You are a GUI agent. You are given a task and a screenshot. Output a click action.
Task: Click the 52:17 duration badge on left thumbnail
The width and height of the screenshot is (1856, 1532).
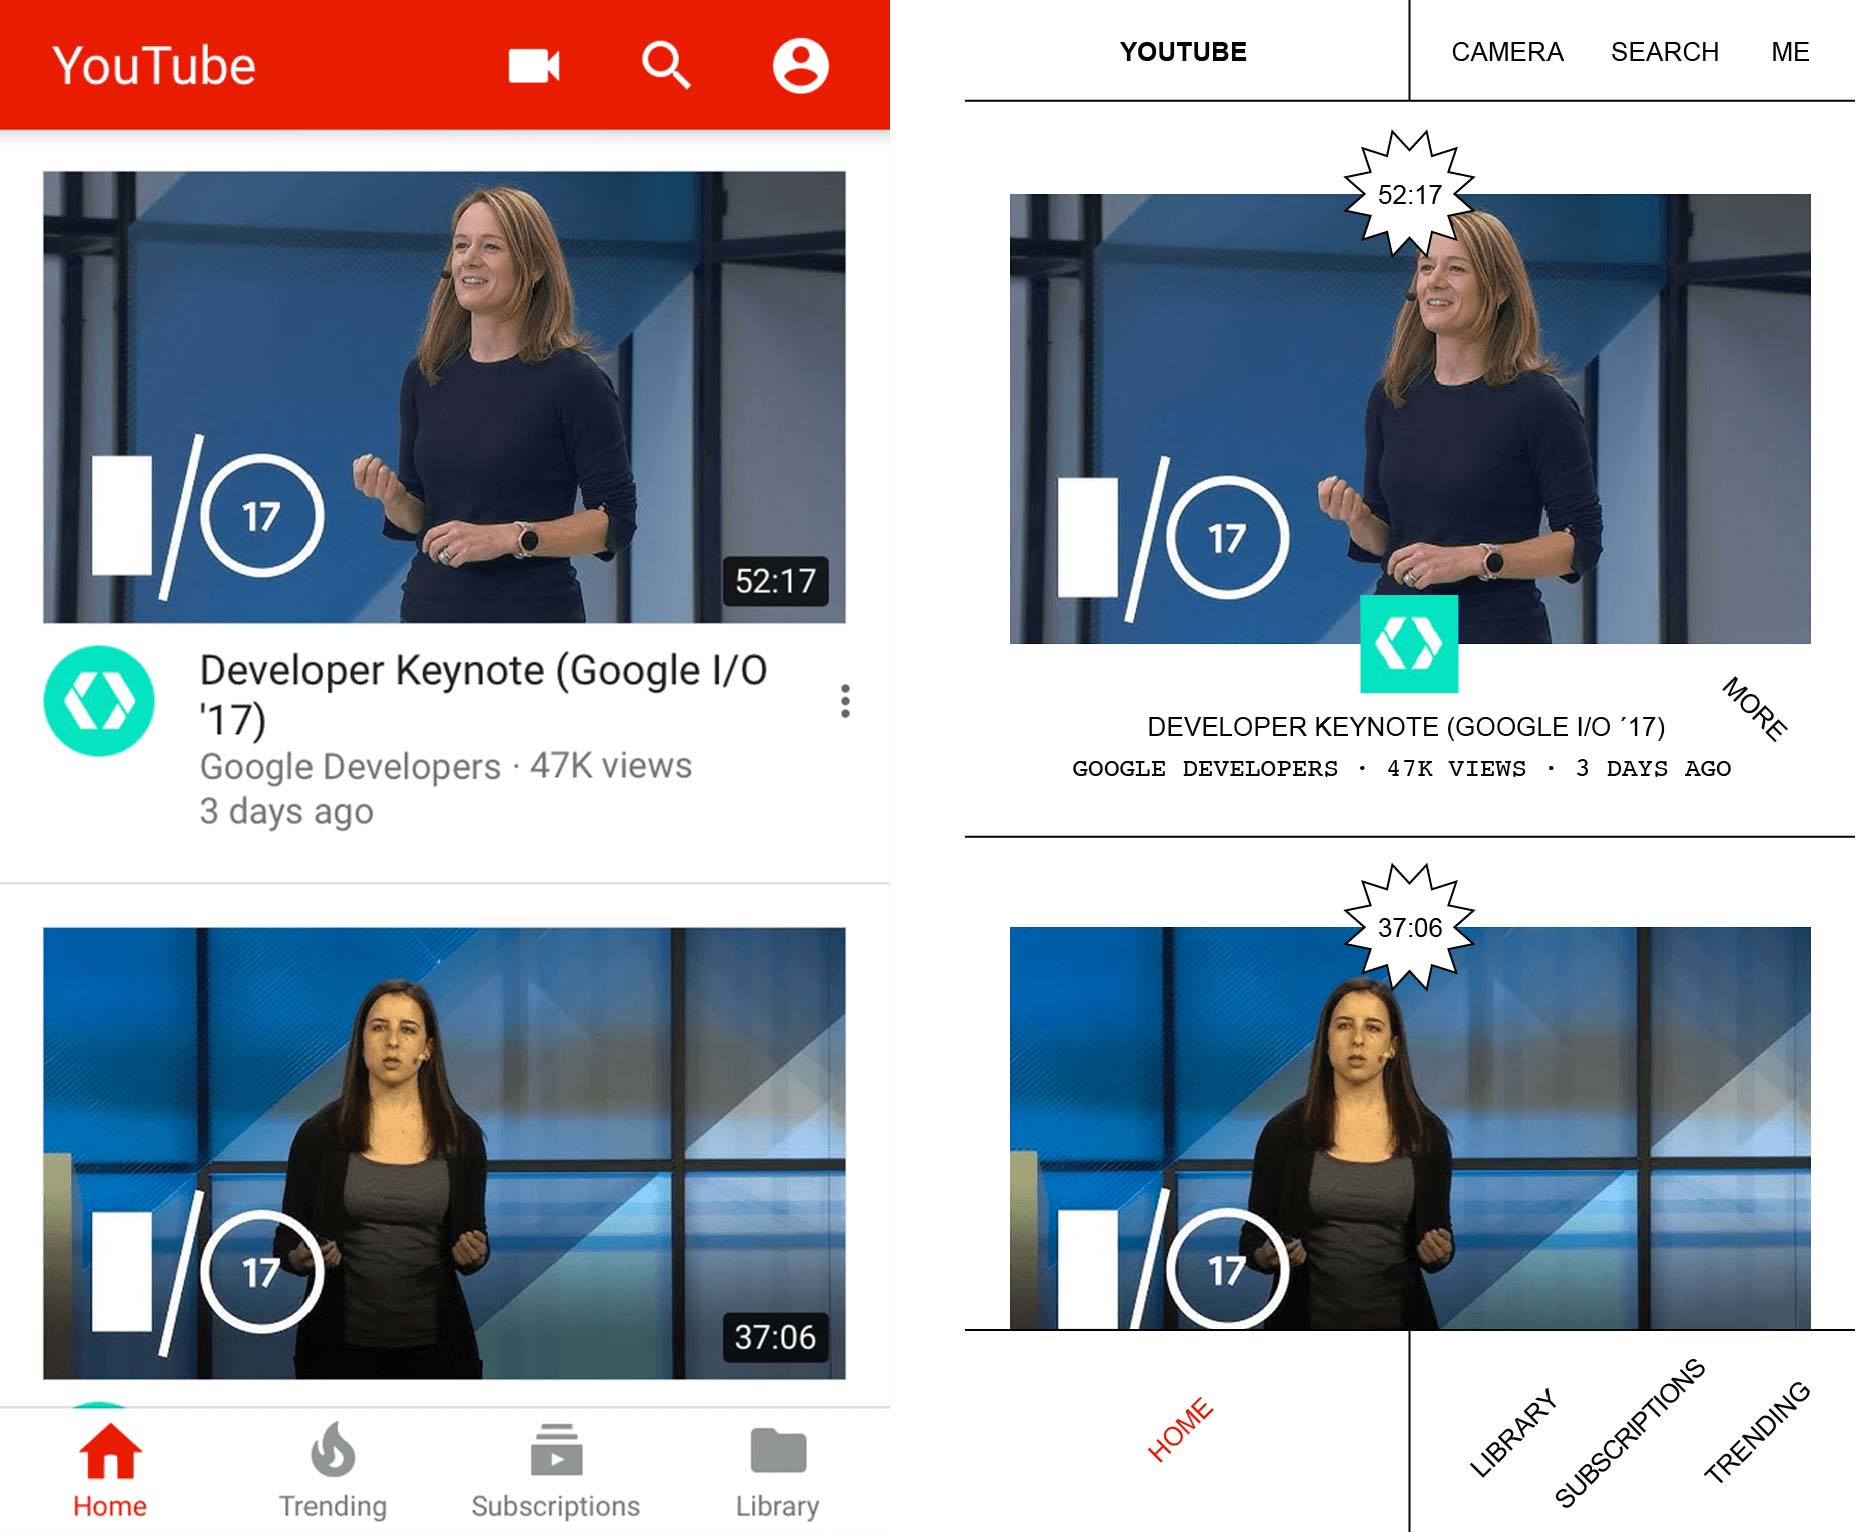point(775,581)
